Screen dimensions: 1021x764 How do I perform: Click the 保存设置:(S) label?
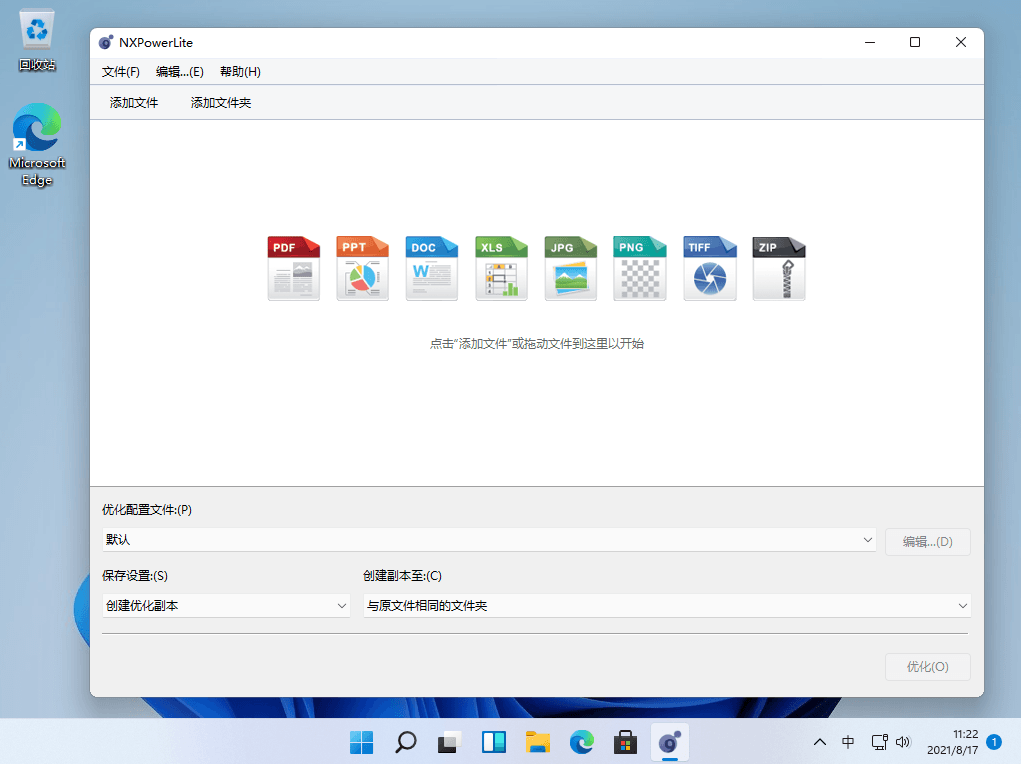(135, 576)
